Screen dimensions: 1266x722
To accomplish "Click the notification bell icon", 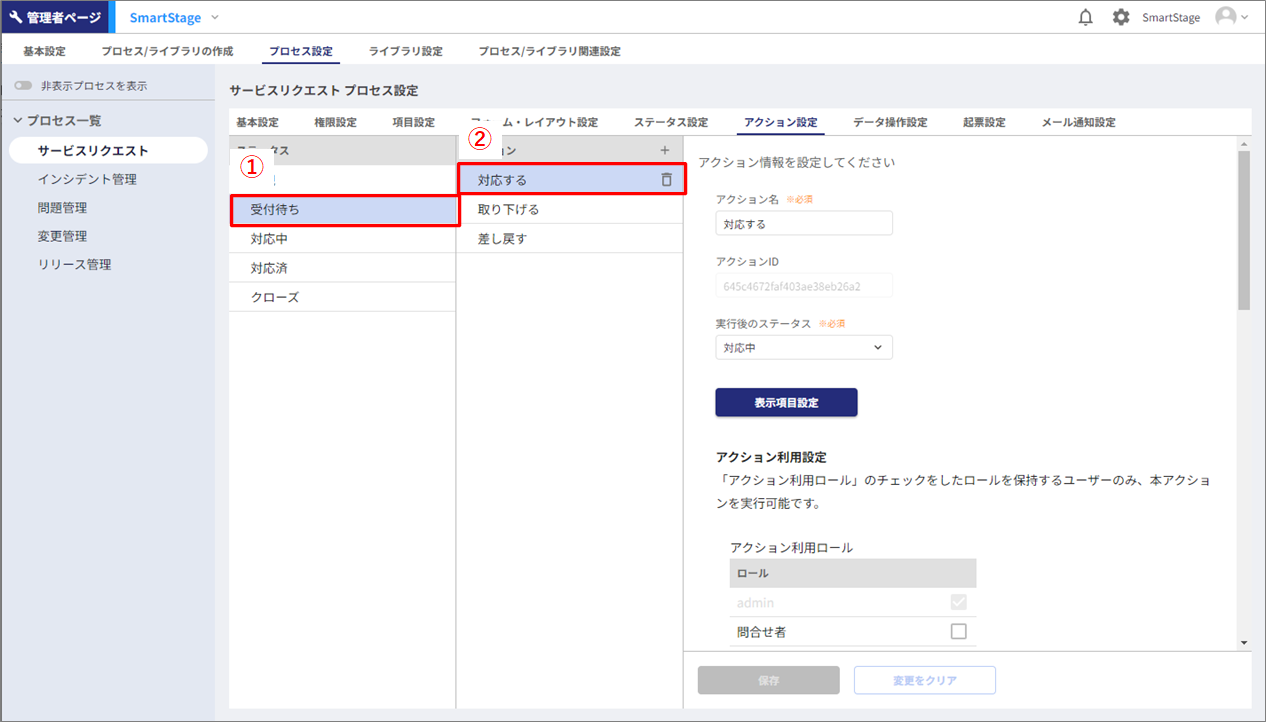I will (1086, 17).
